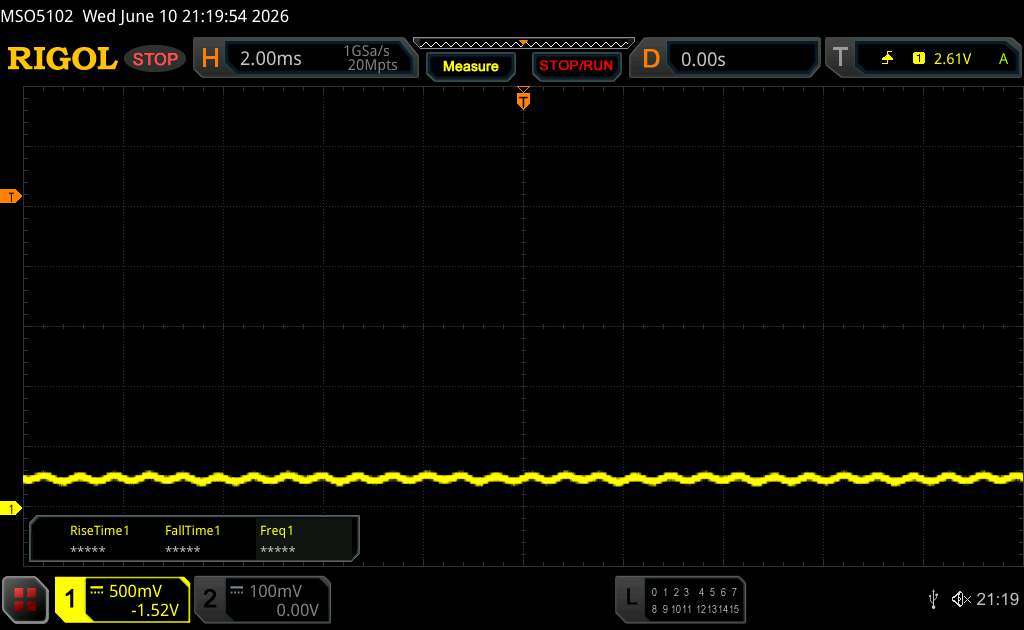Click the digital channels 0-15 indicator

[x=695, y=600]
